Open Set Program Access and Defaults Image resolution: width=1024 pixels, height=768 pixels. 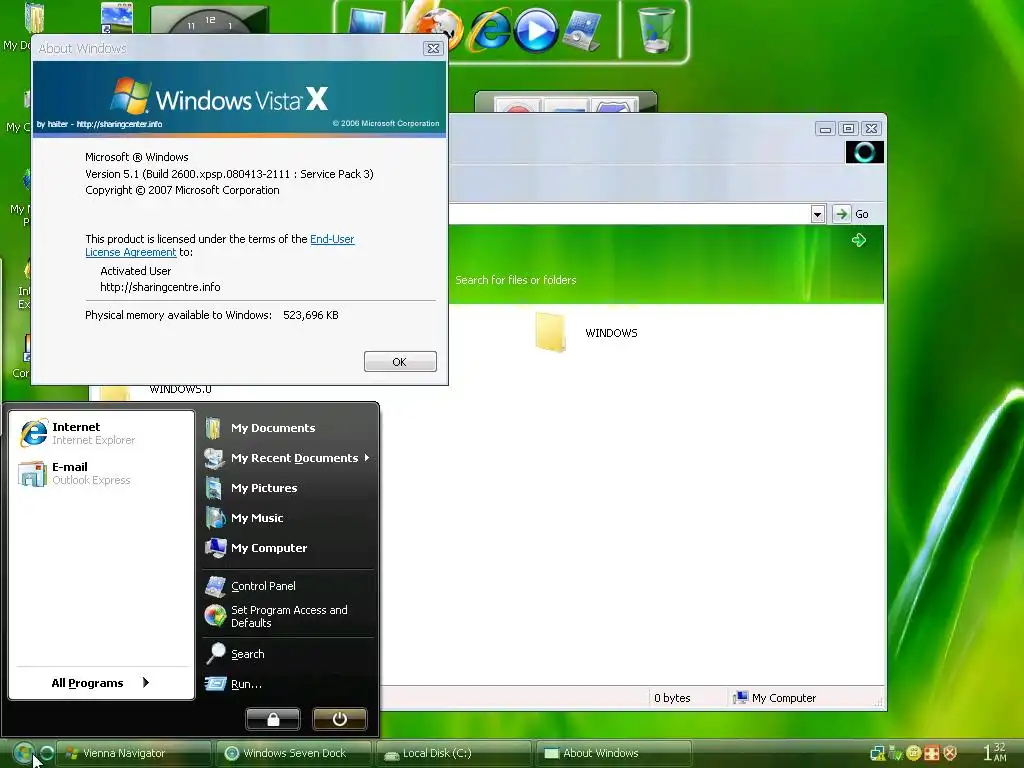(288, 616)
